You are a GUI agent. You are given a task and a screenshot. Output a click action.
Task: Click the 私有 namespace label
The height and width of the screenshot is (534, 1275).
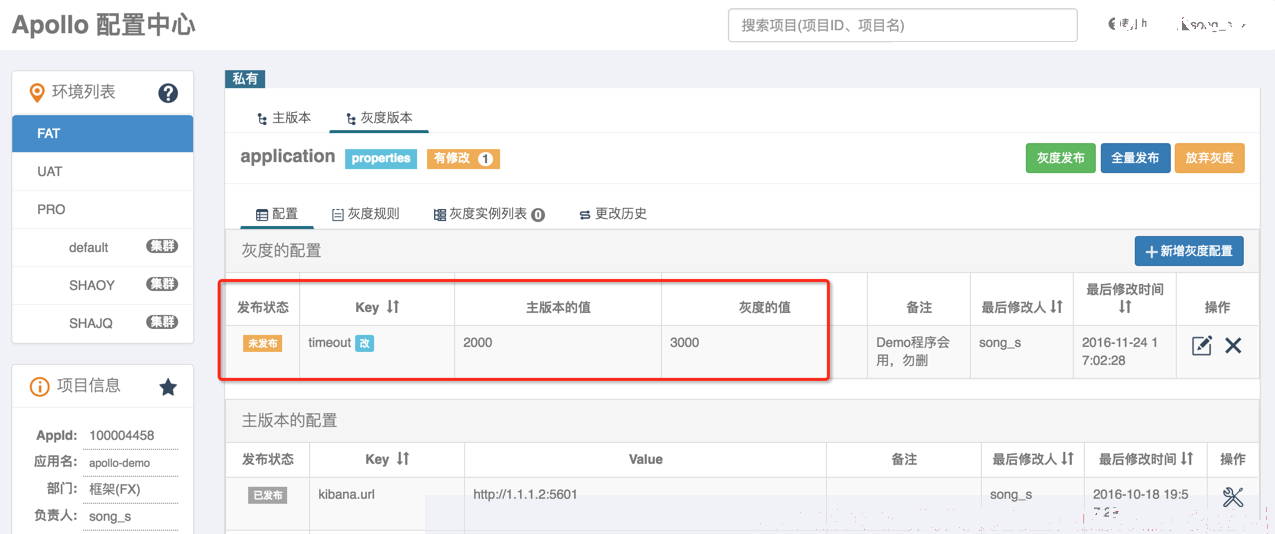245,78
